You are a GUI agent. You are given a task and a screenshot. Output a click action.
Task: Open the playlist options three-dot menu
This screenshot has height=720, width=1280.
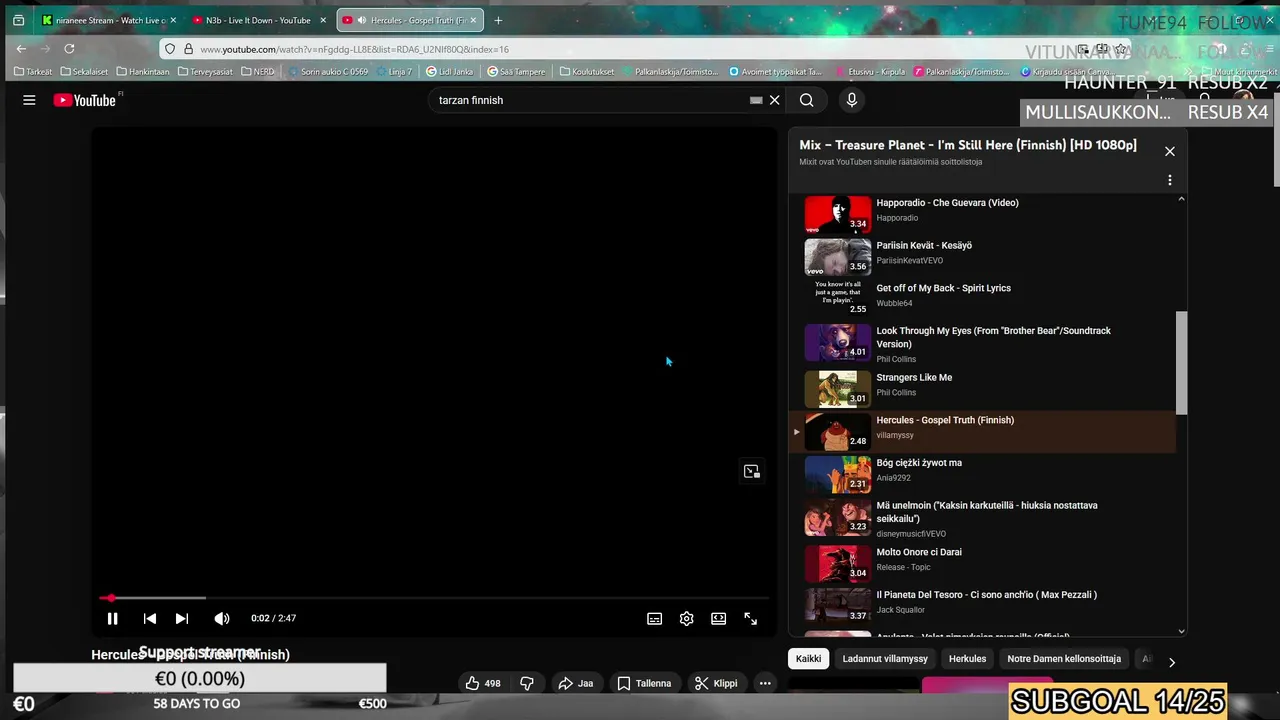[1169, 180]
